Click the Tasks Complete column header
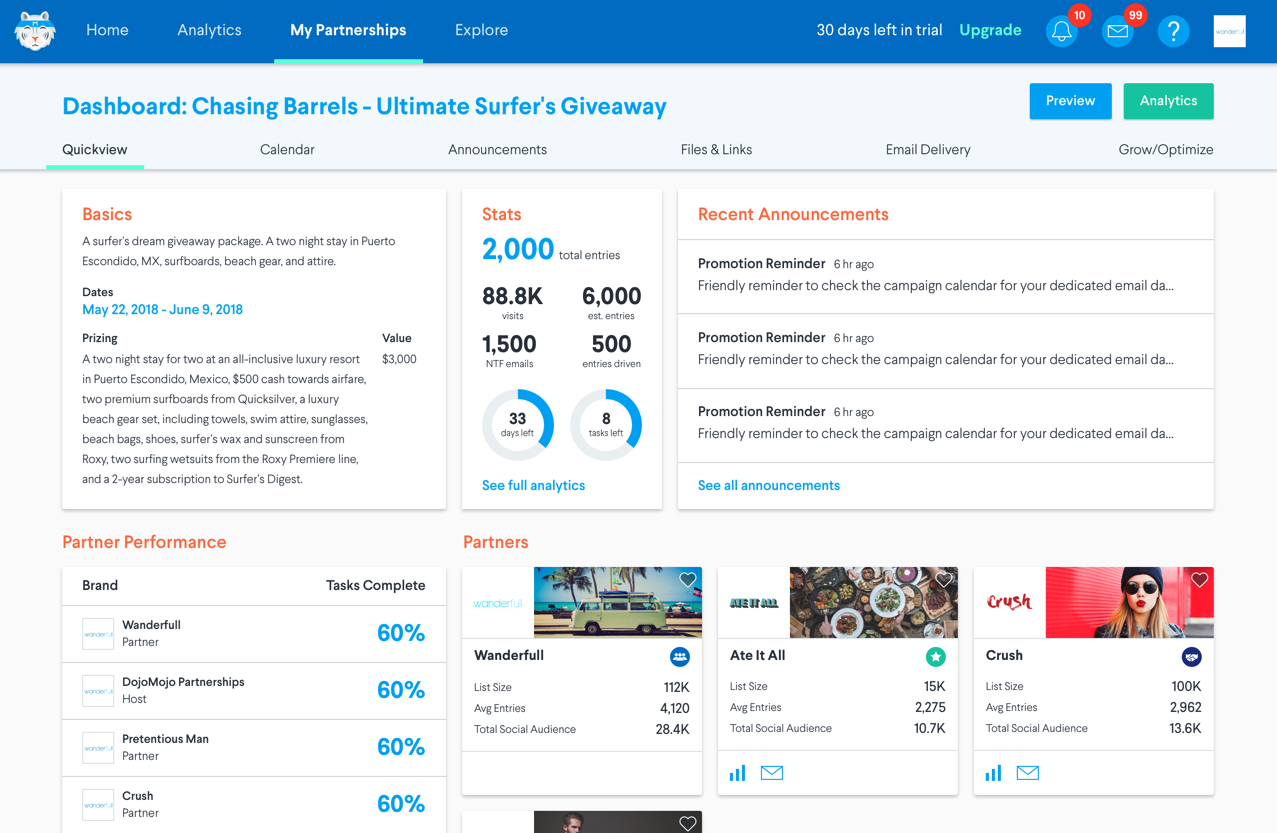1277x833 pixels. point(375,586)
